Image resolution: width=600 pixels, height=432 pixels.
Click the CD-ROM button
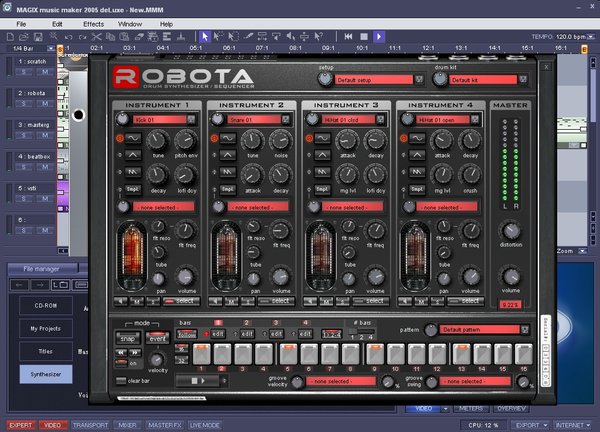pos(46,305)
